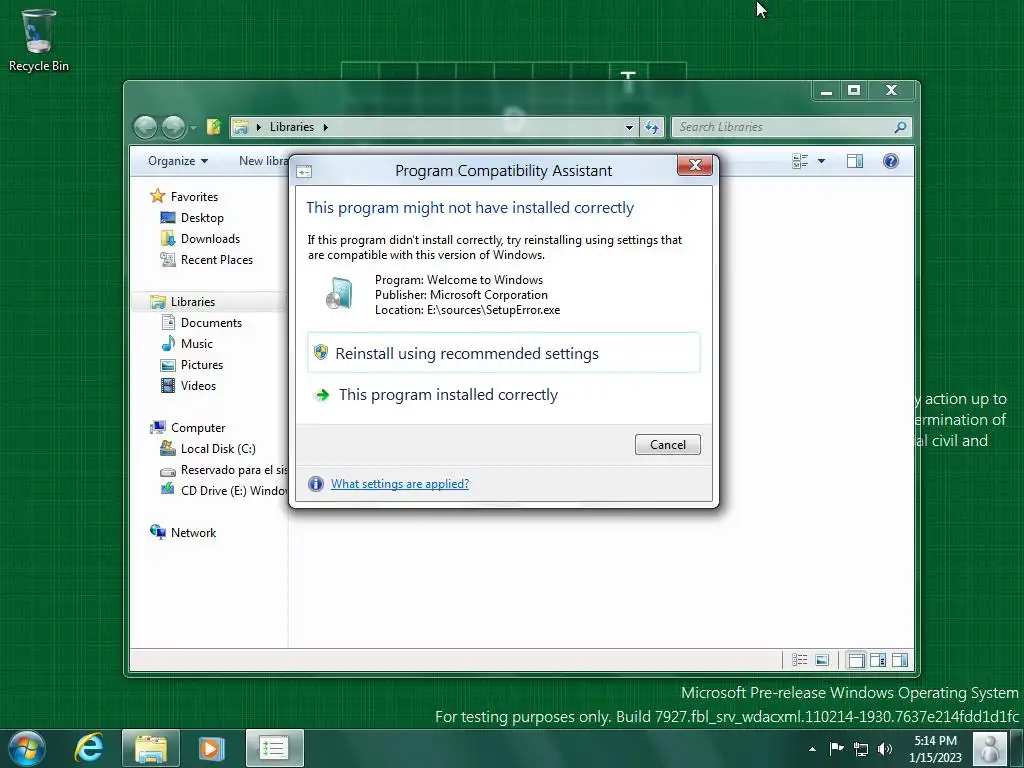Screen dimensions: 1024x768
Task: Go back with the Explorer Back arrow
Action: click(x=146, y=127)
